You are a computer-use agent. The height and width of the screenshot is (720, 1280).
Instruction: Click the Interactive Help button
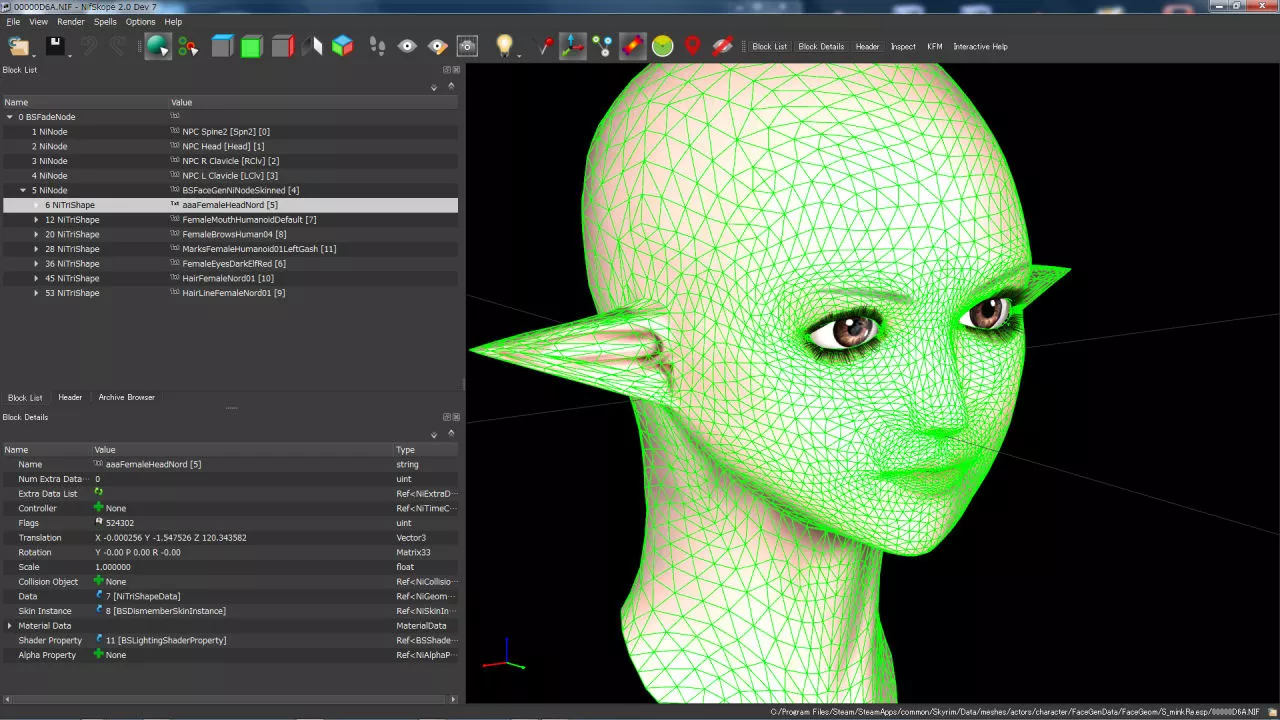(980, 47)
